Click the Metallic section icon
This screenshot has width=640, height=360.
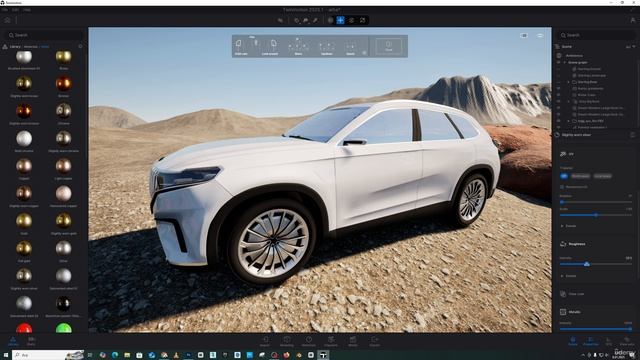pos(563,312)
